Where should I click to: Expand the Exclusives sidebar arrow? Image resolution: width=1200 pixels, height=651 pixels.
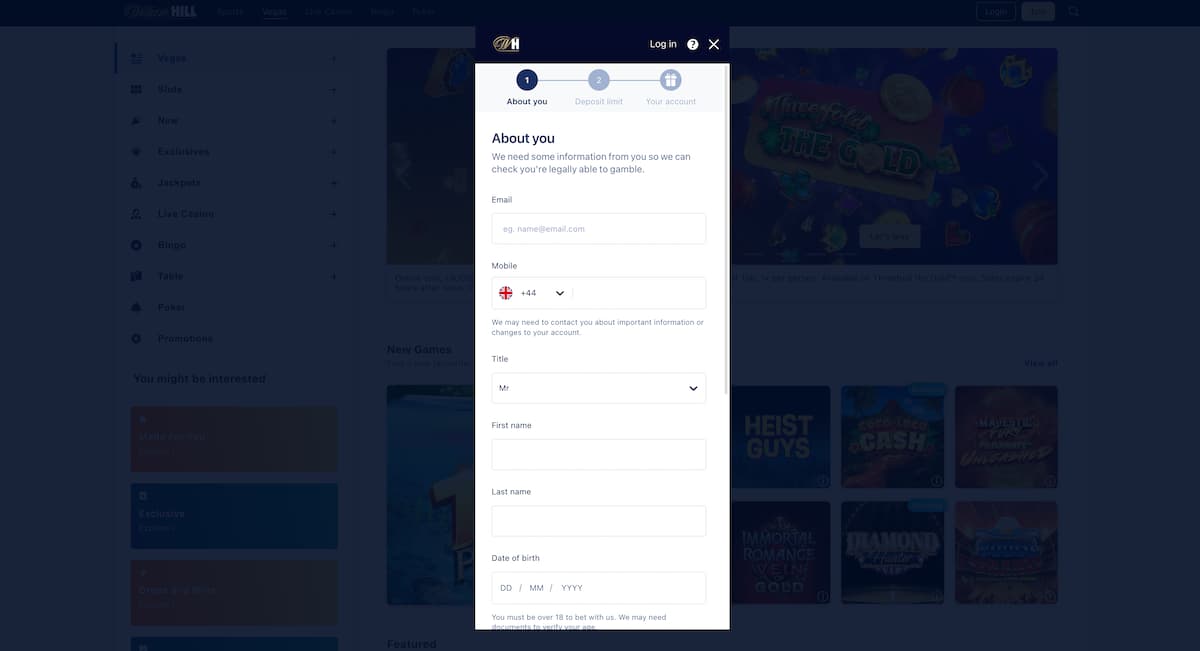coord(333,152)
